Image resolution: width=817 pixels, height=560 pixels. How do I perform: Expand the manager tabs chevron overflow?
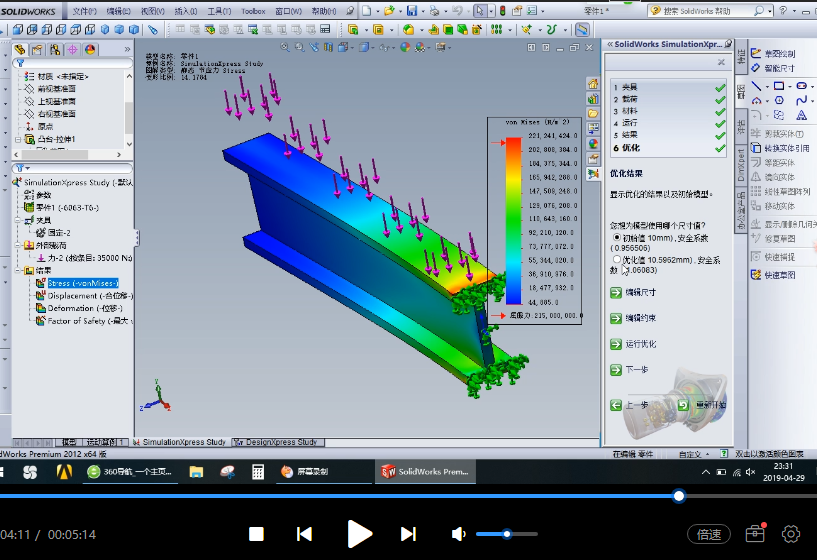click(127, 49)
